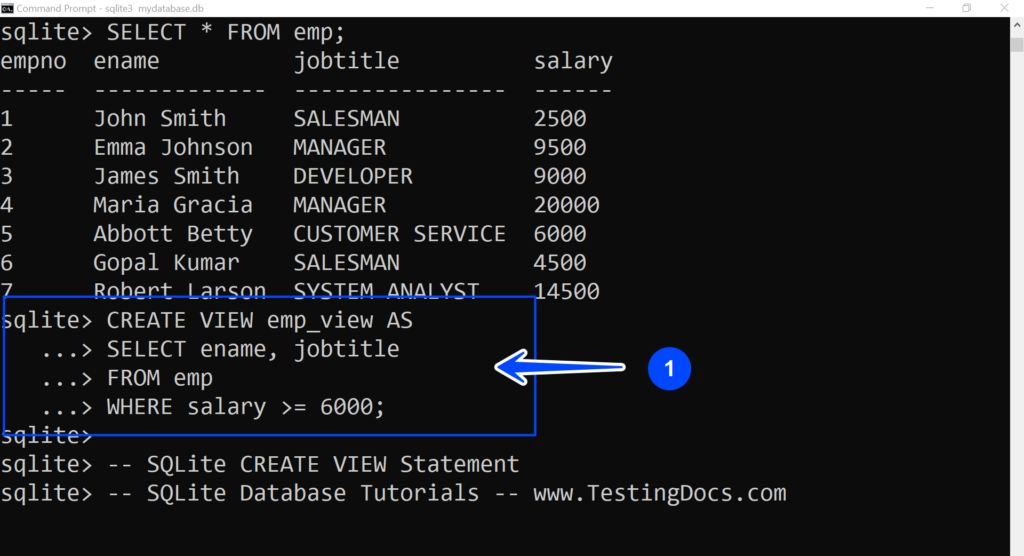The image size is (1024, 556).
Task: Click the 'jobtitle' column header
Action: pyautogui.click(x=346, y=61)
